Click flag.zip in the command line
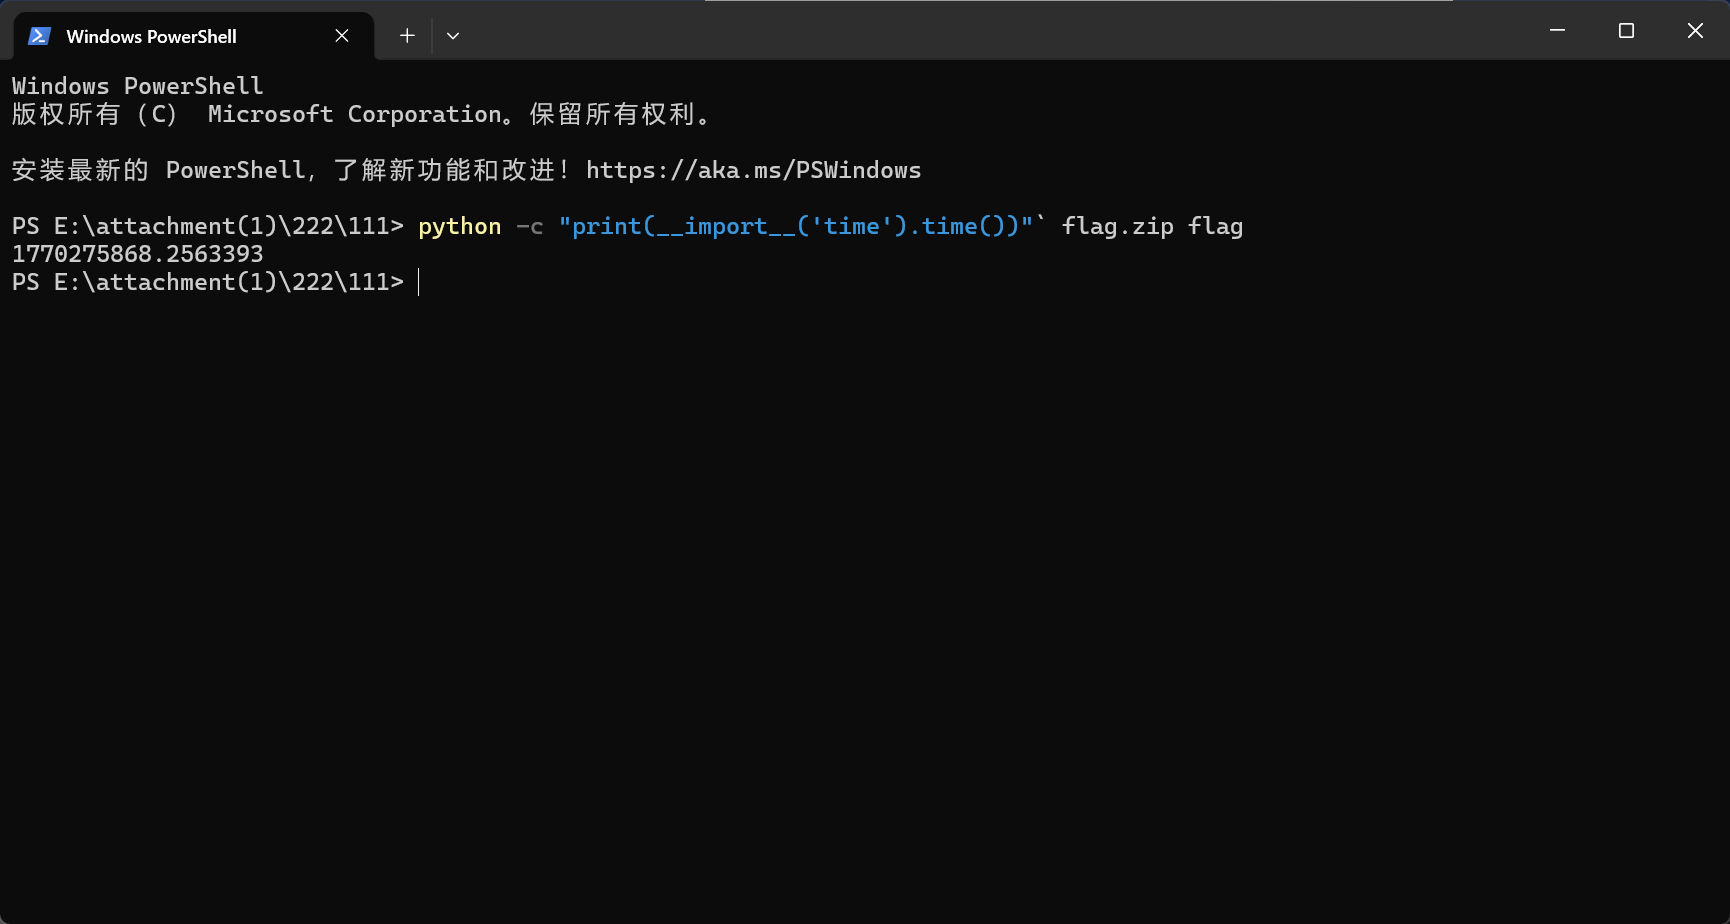Viewport: 1730px width, 924px height. 1117,227
